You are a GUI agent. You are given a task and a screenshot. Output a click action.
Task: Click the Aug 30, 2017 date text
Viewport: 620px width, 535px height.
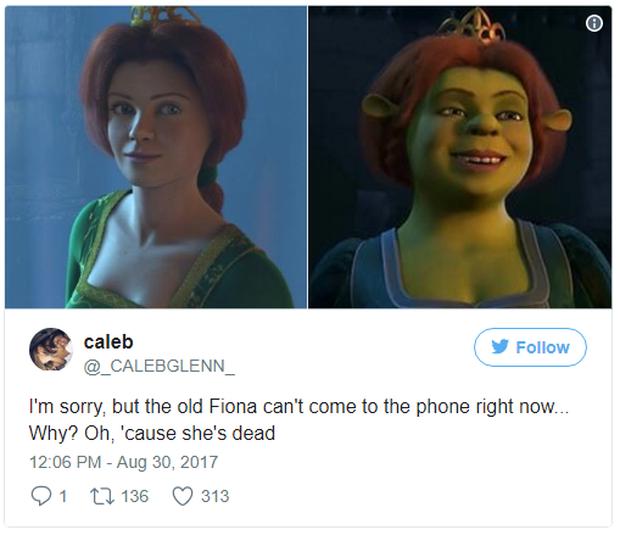tap(167, 462)
